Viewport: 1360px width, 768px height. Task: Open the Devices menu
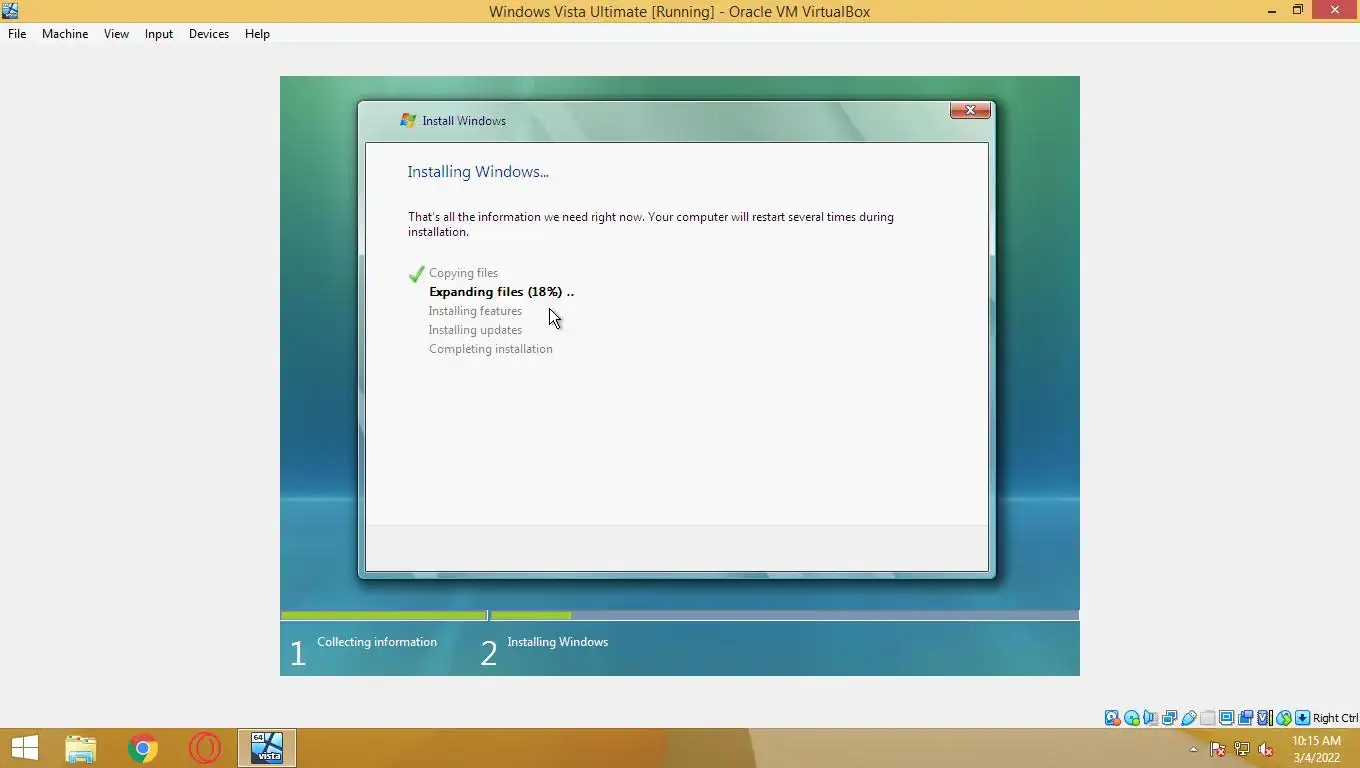coord(209,34)
